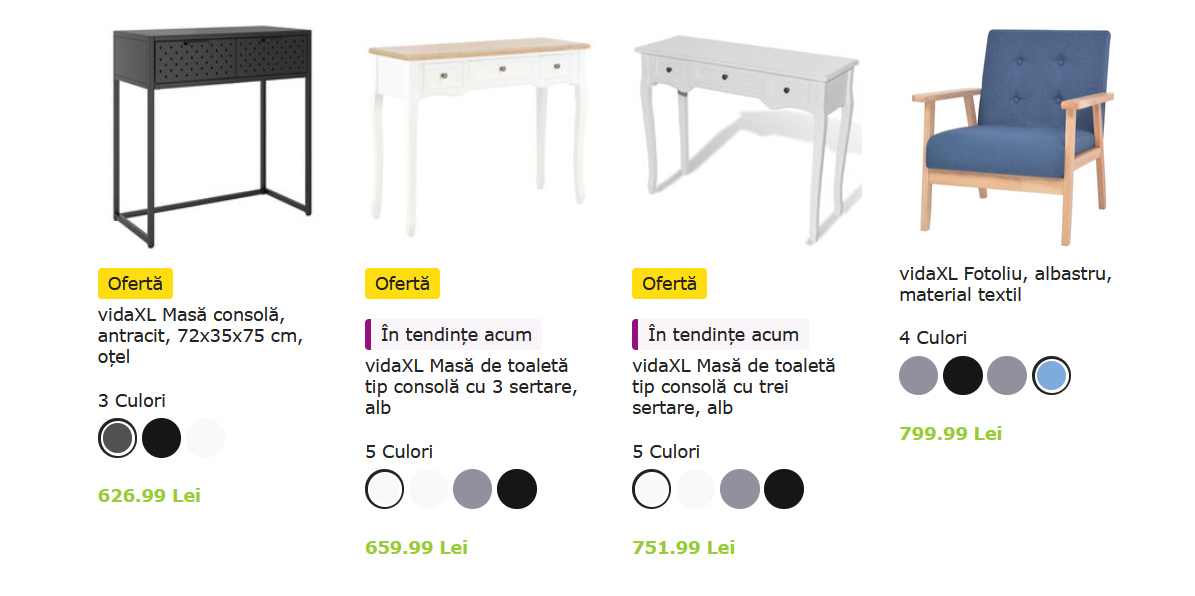Viewport: 1195px width, 596px height.
Task: Click the 799.99 Lei armchair price
Action: tap(950, 434)
